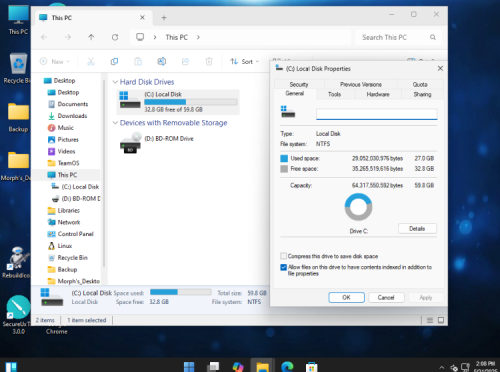The image size is (500, 372).
Task: Open Microsoft Store from the taskbar
Action: (x=311, y=367)
